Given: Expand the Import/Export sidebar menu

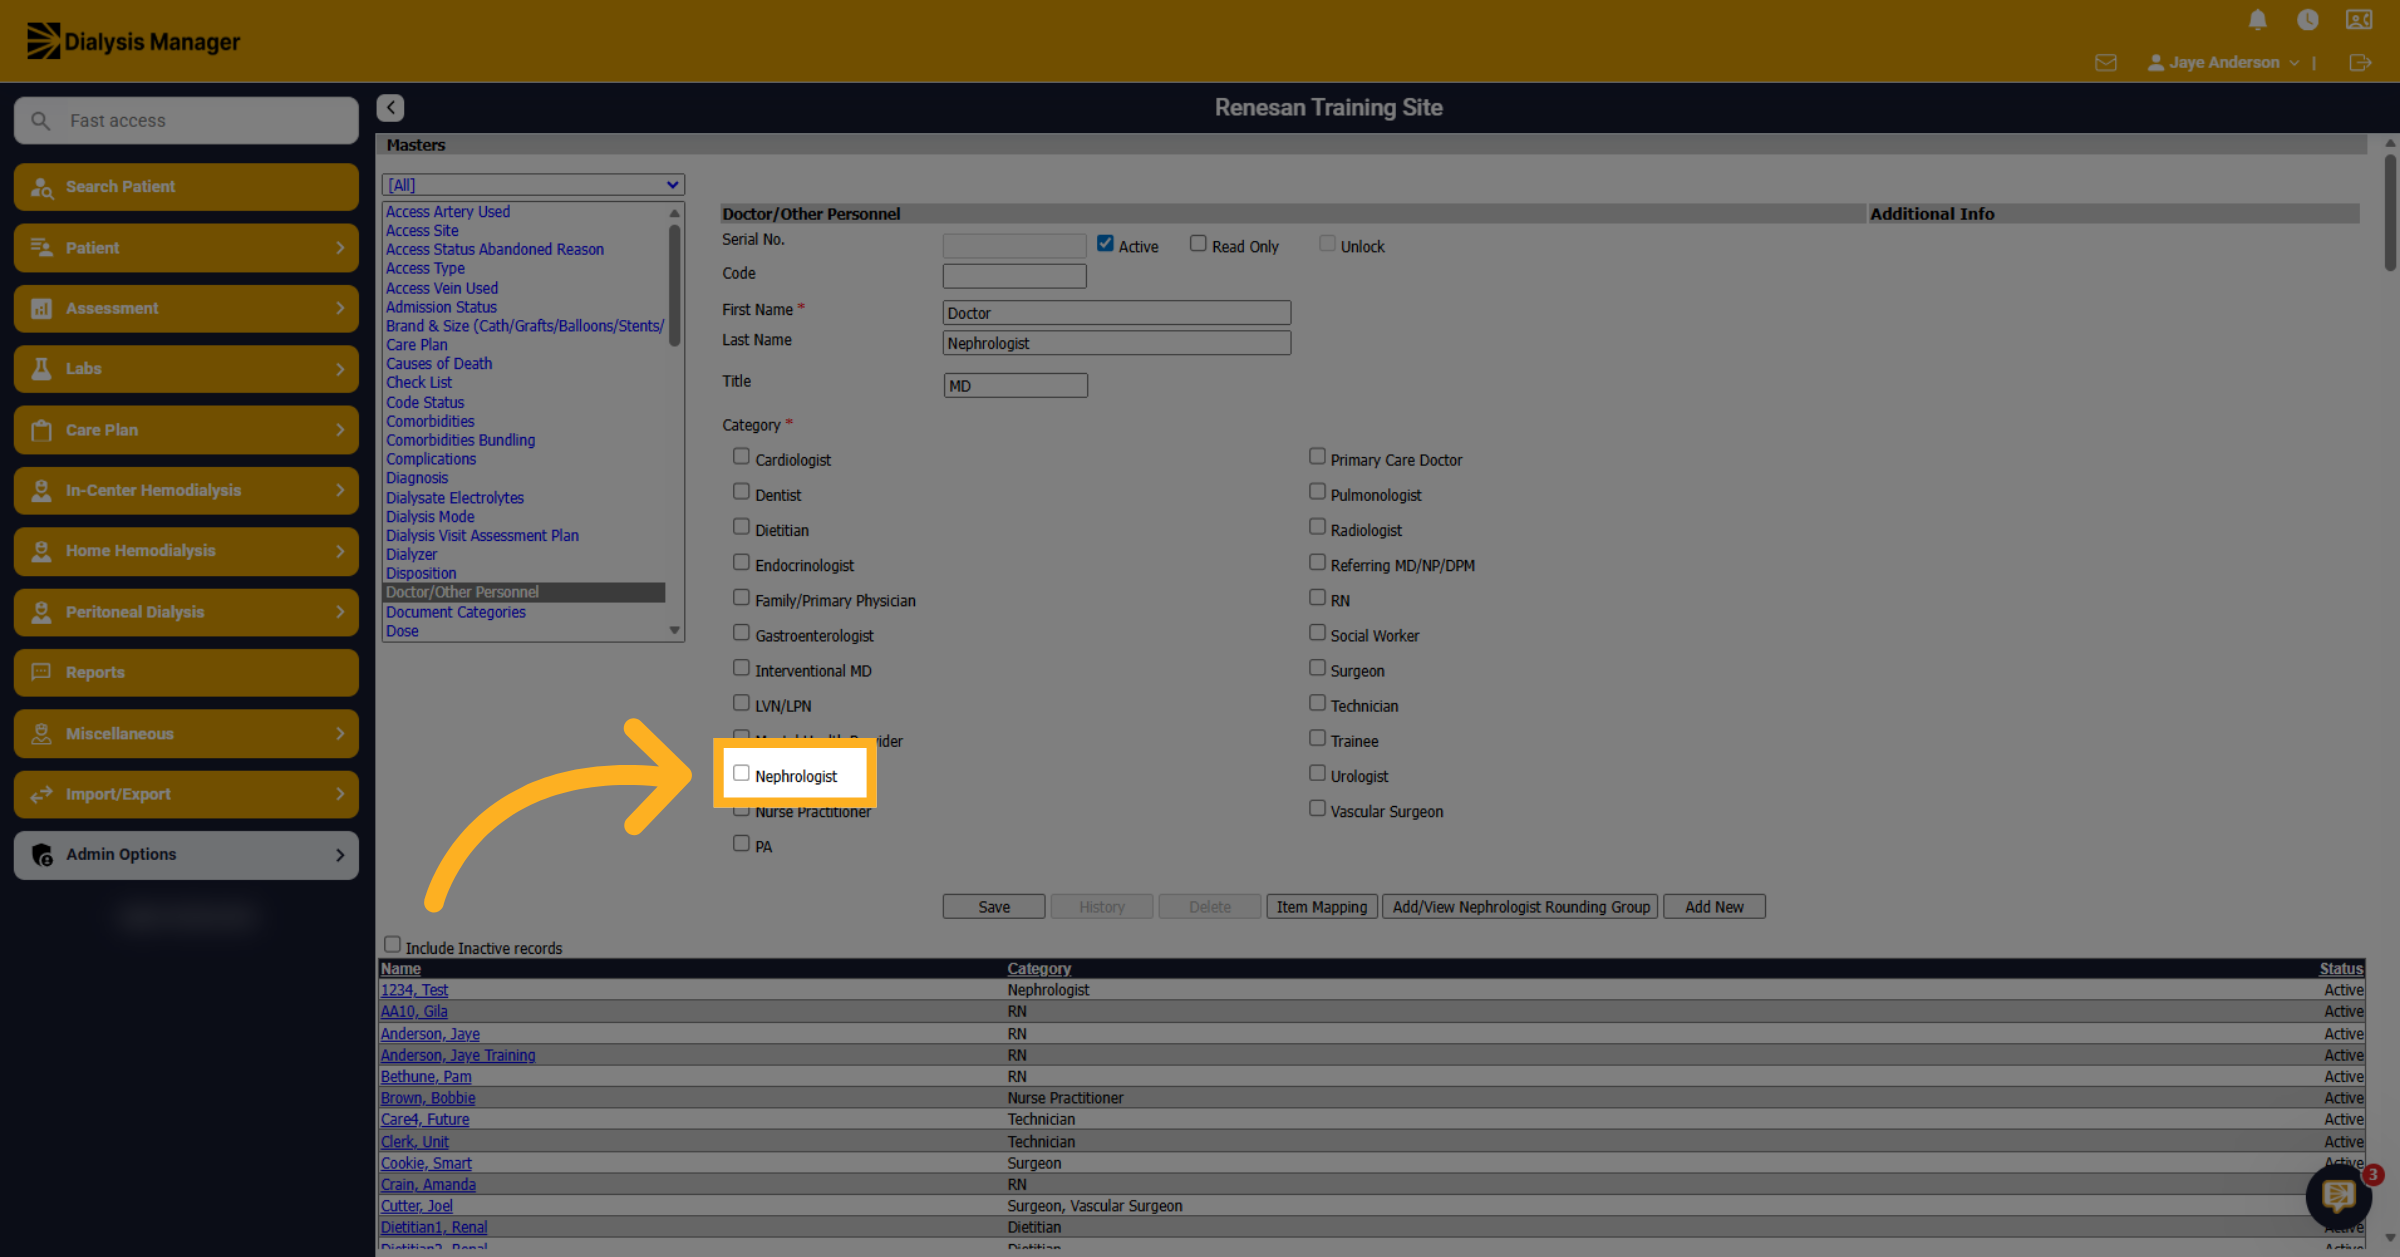Looking at the screenshot, I should tap(186, 794).
